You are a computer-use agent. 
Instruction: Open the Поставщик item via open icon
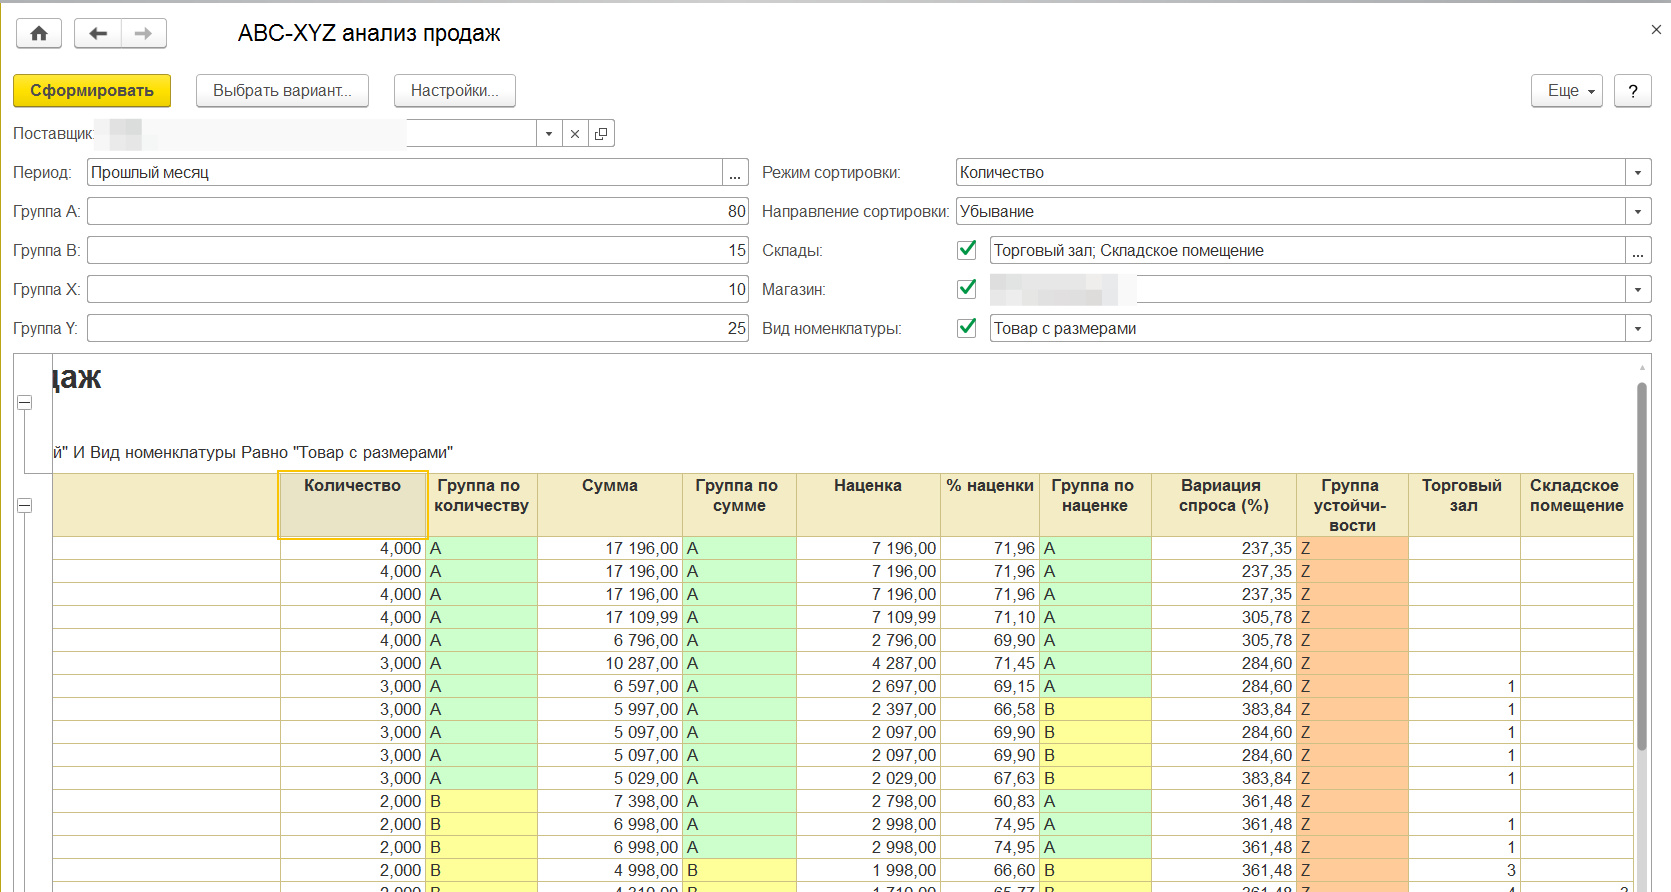[x=601, y=134]
